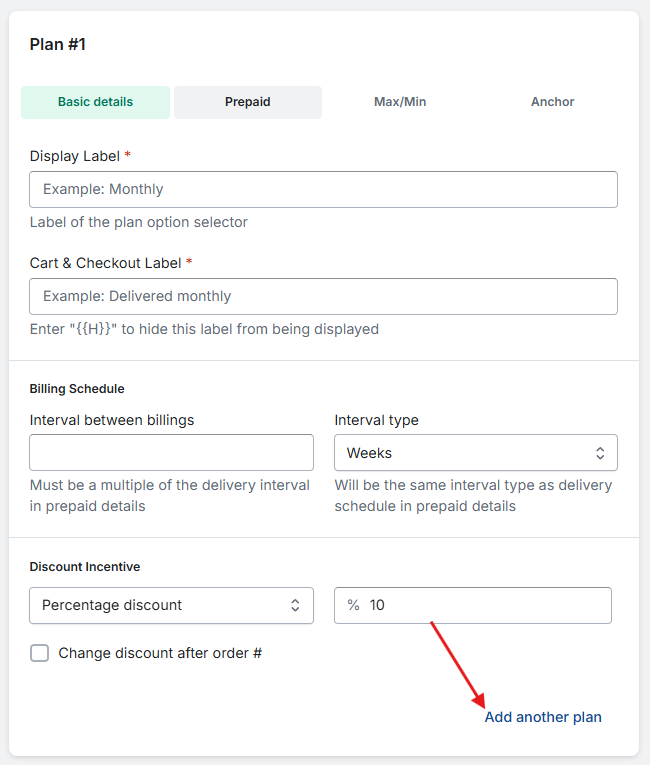Click chevron icon on Percentage discount selector

[295, 605]
